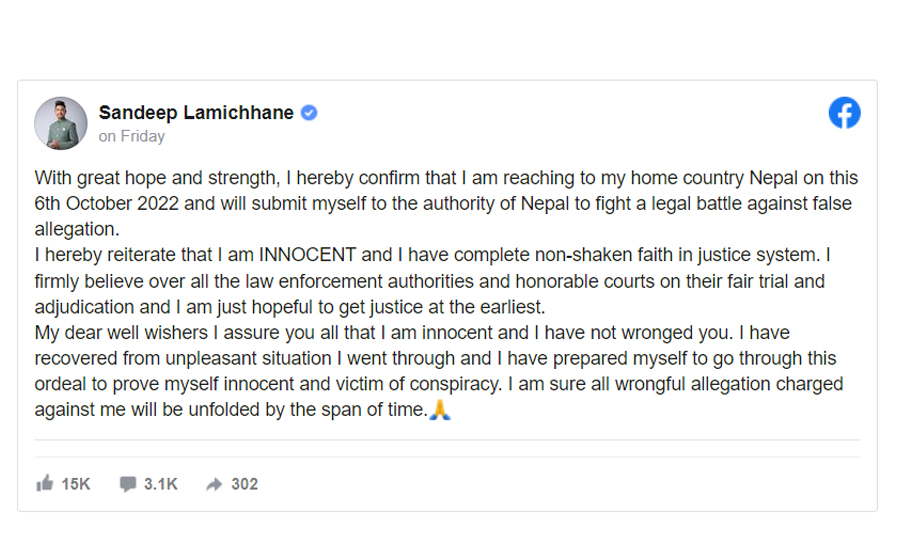
Task: Click the Facebook logo icon
Action: [844, 113]
